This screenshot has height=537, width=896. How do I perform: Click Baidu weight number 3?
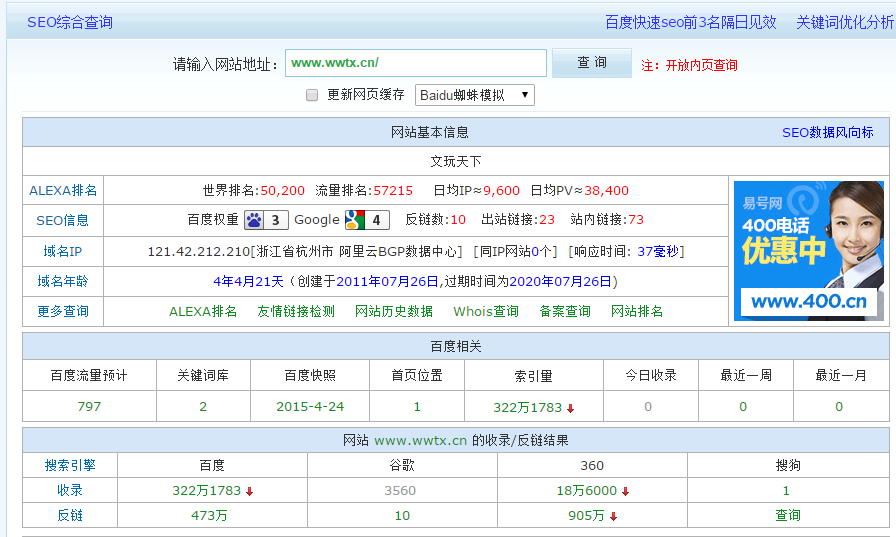point(276,220)
